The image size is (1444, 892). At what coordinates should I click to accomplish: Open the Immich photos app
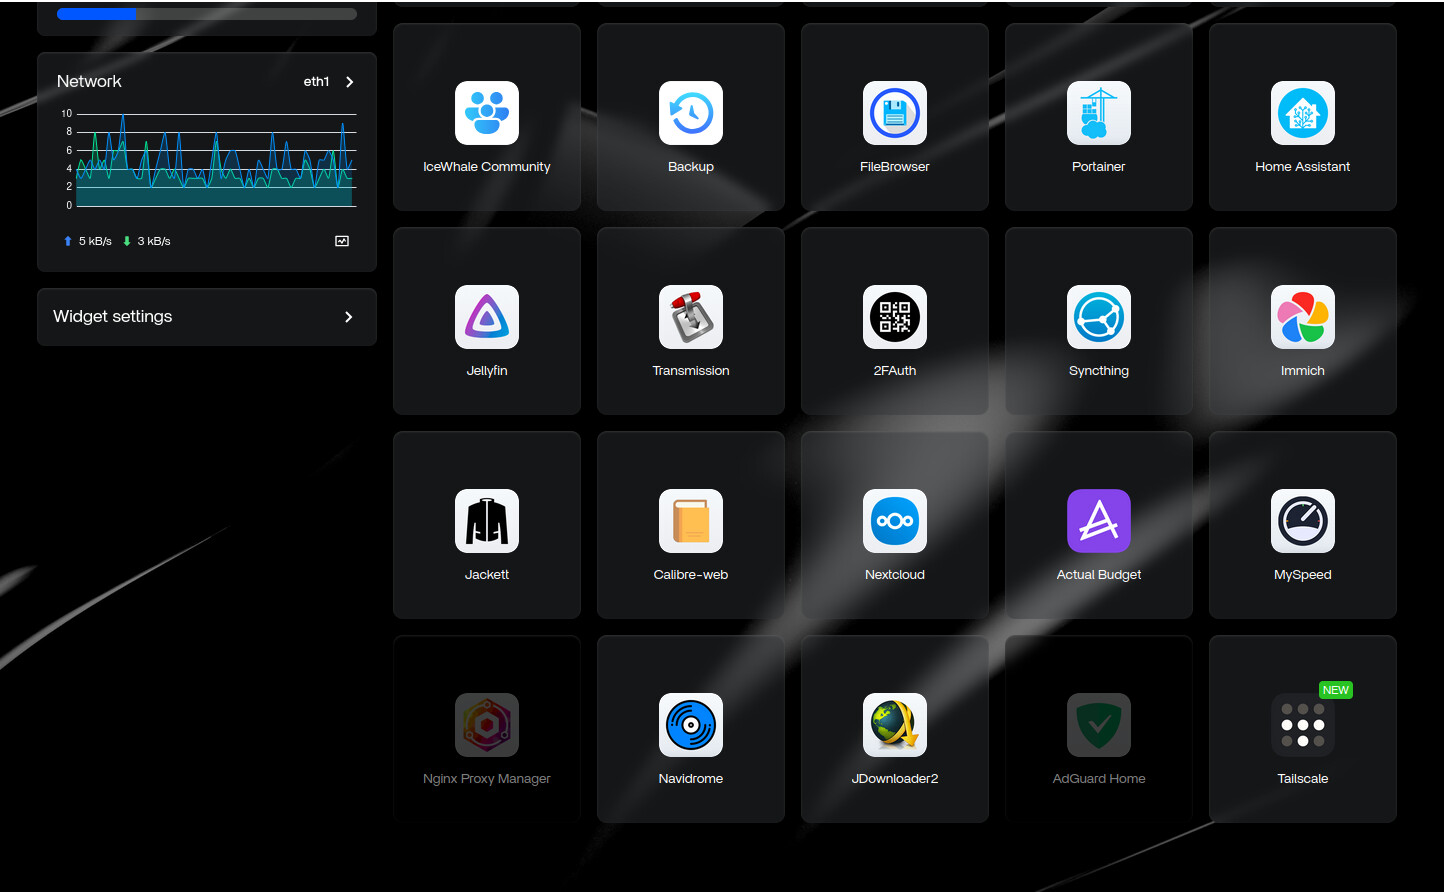[x=1302, y=317]
